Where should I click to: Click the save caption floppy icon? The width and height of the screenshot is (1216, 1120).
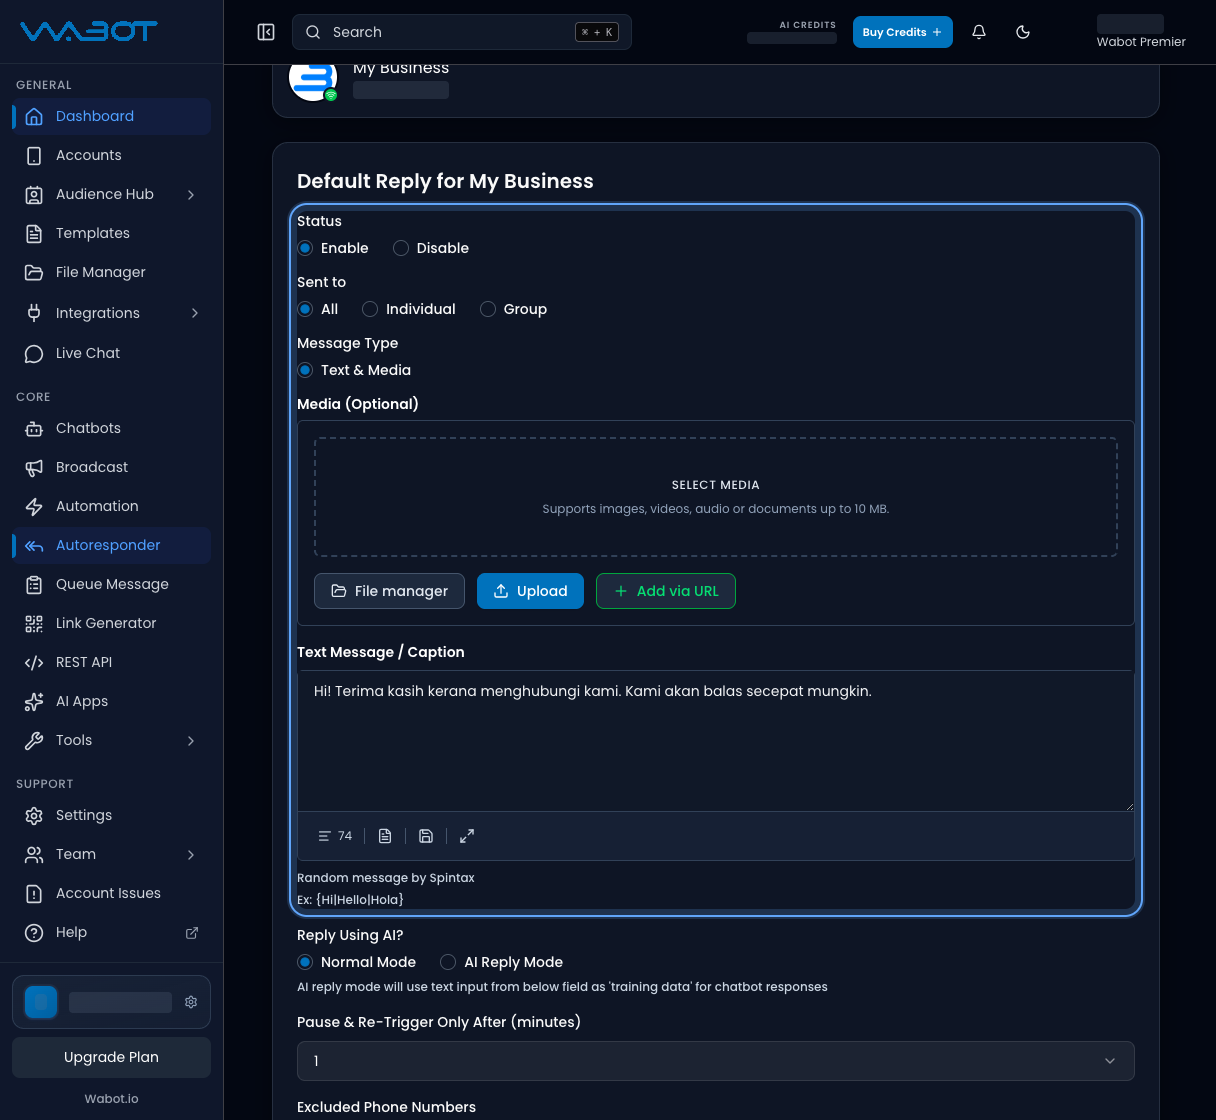[x=426, y=836]
